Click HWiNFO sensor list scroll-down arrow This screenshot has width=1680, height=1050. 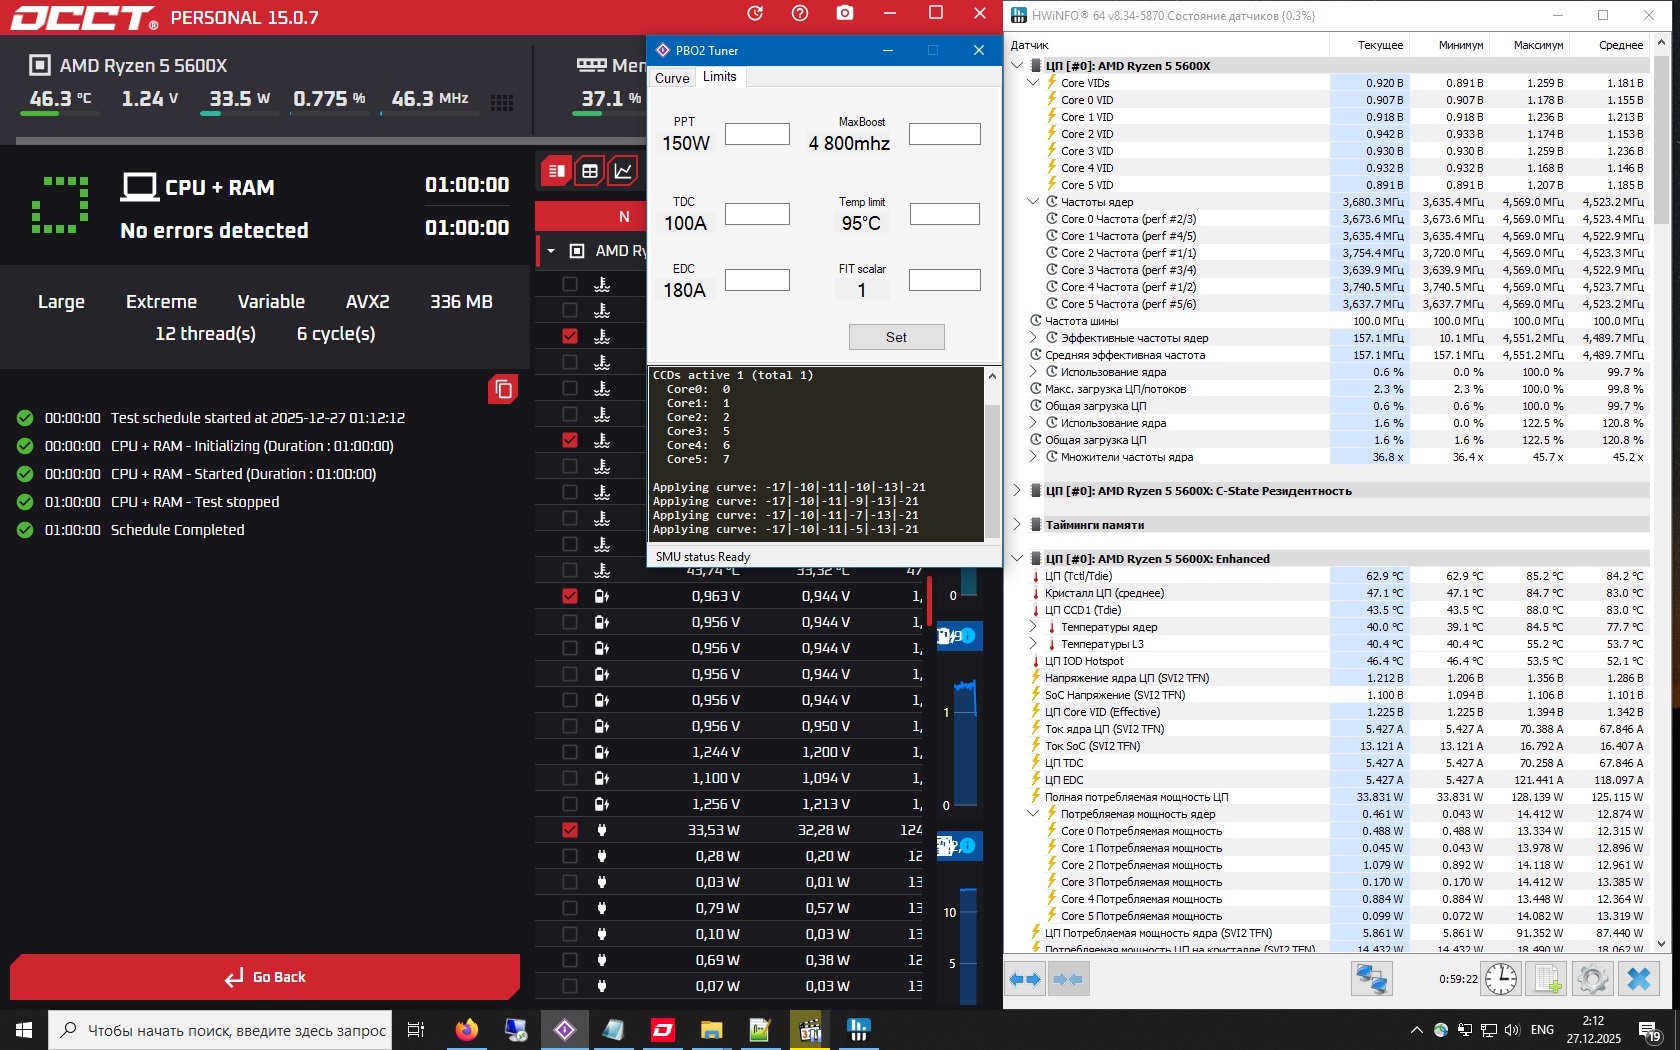pos(1662,943)
